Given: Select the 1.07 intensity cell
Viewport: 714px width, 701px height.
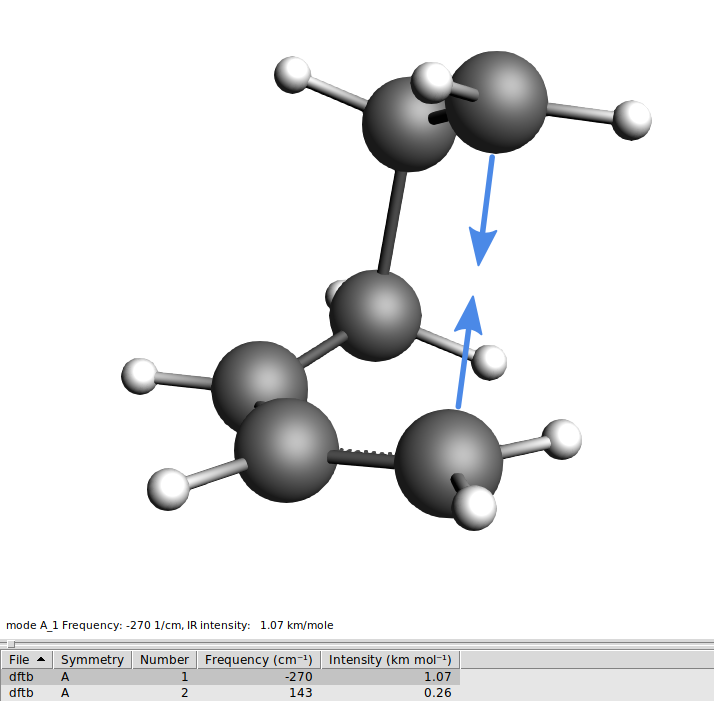Looking at the screenshot, I should click(389, 677).
